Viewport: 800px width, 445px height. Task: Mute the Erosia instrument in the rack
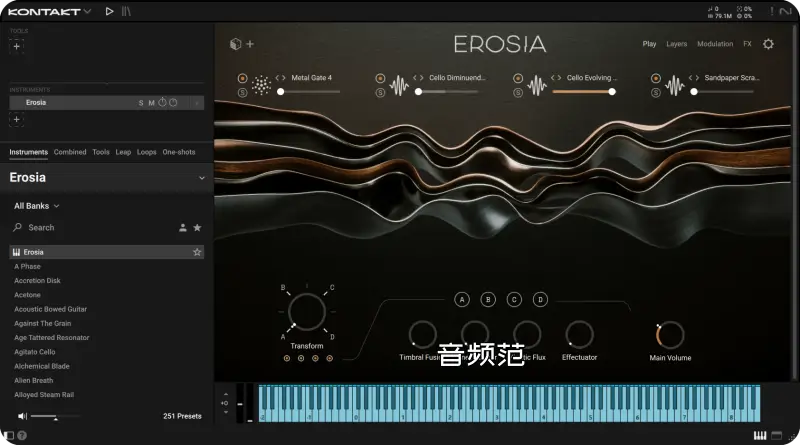point(152,103)
